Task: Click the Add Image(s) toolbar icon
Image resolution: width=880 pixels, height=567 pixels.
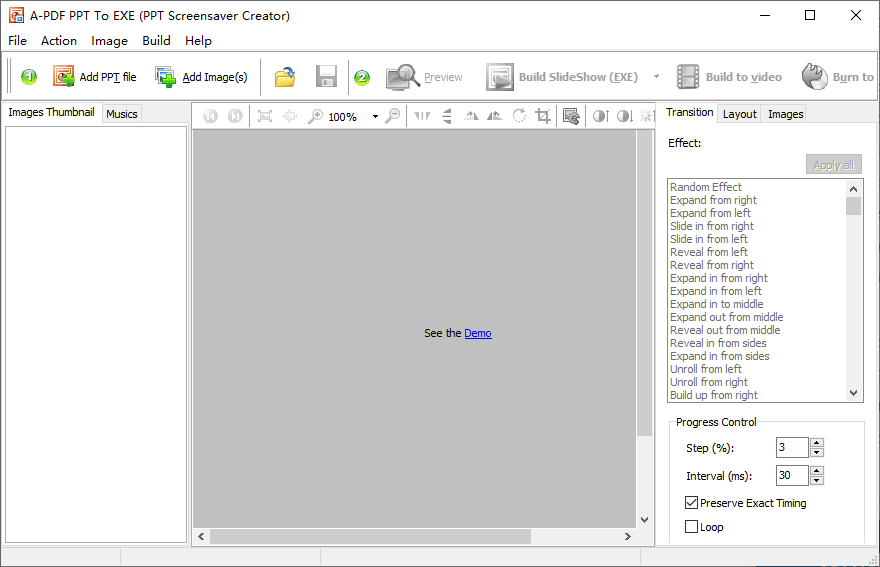Action: click(166, 77)
